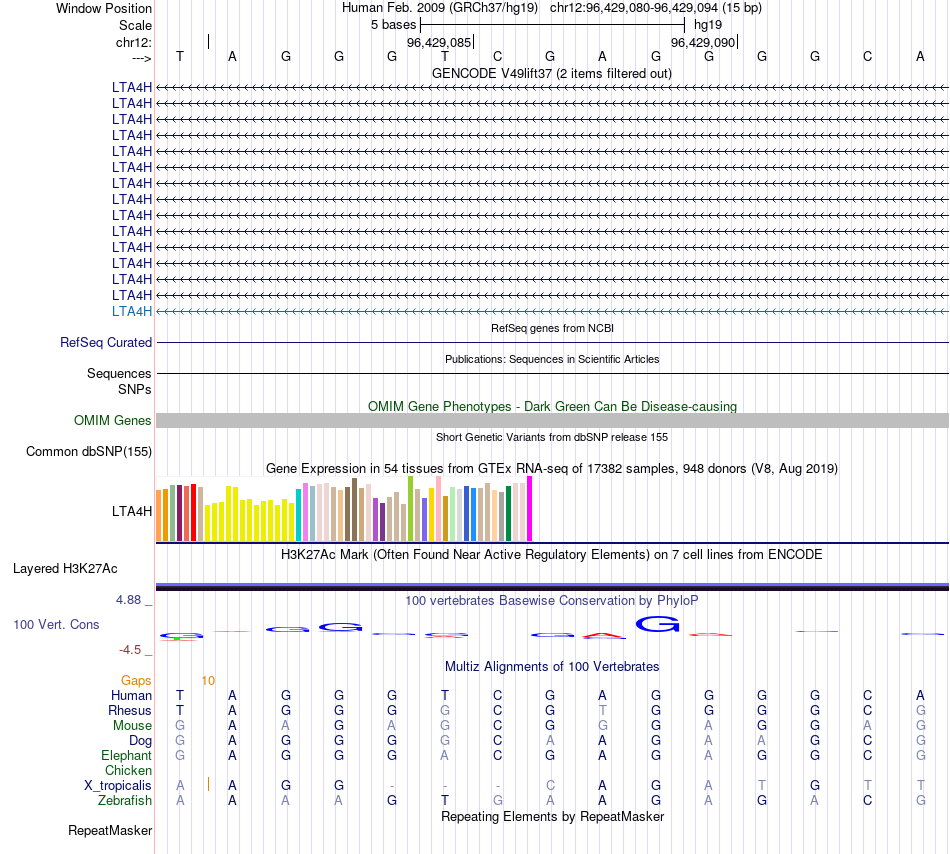Select the X_tropicalis alignment row label
Viewport: 950px width, 854px height.
click(118, 786)
